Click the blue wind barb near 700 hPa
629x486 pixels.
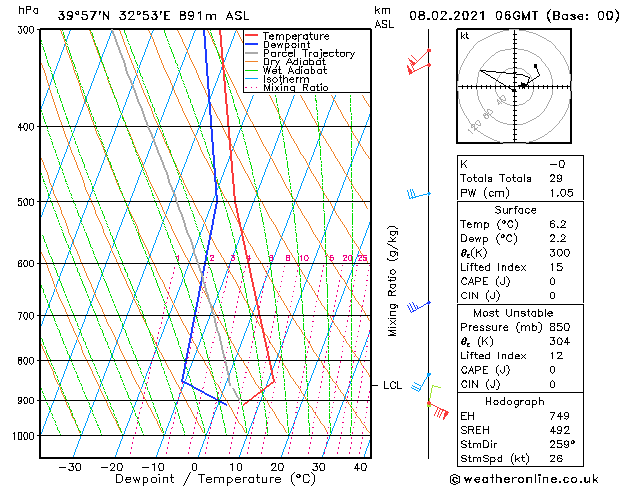point(419,307)
